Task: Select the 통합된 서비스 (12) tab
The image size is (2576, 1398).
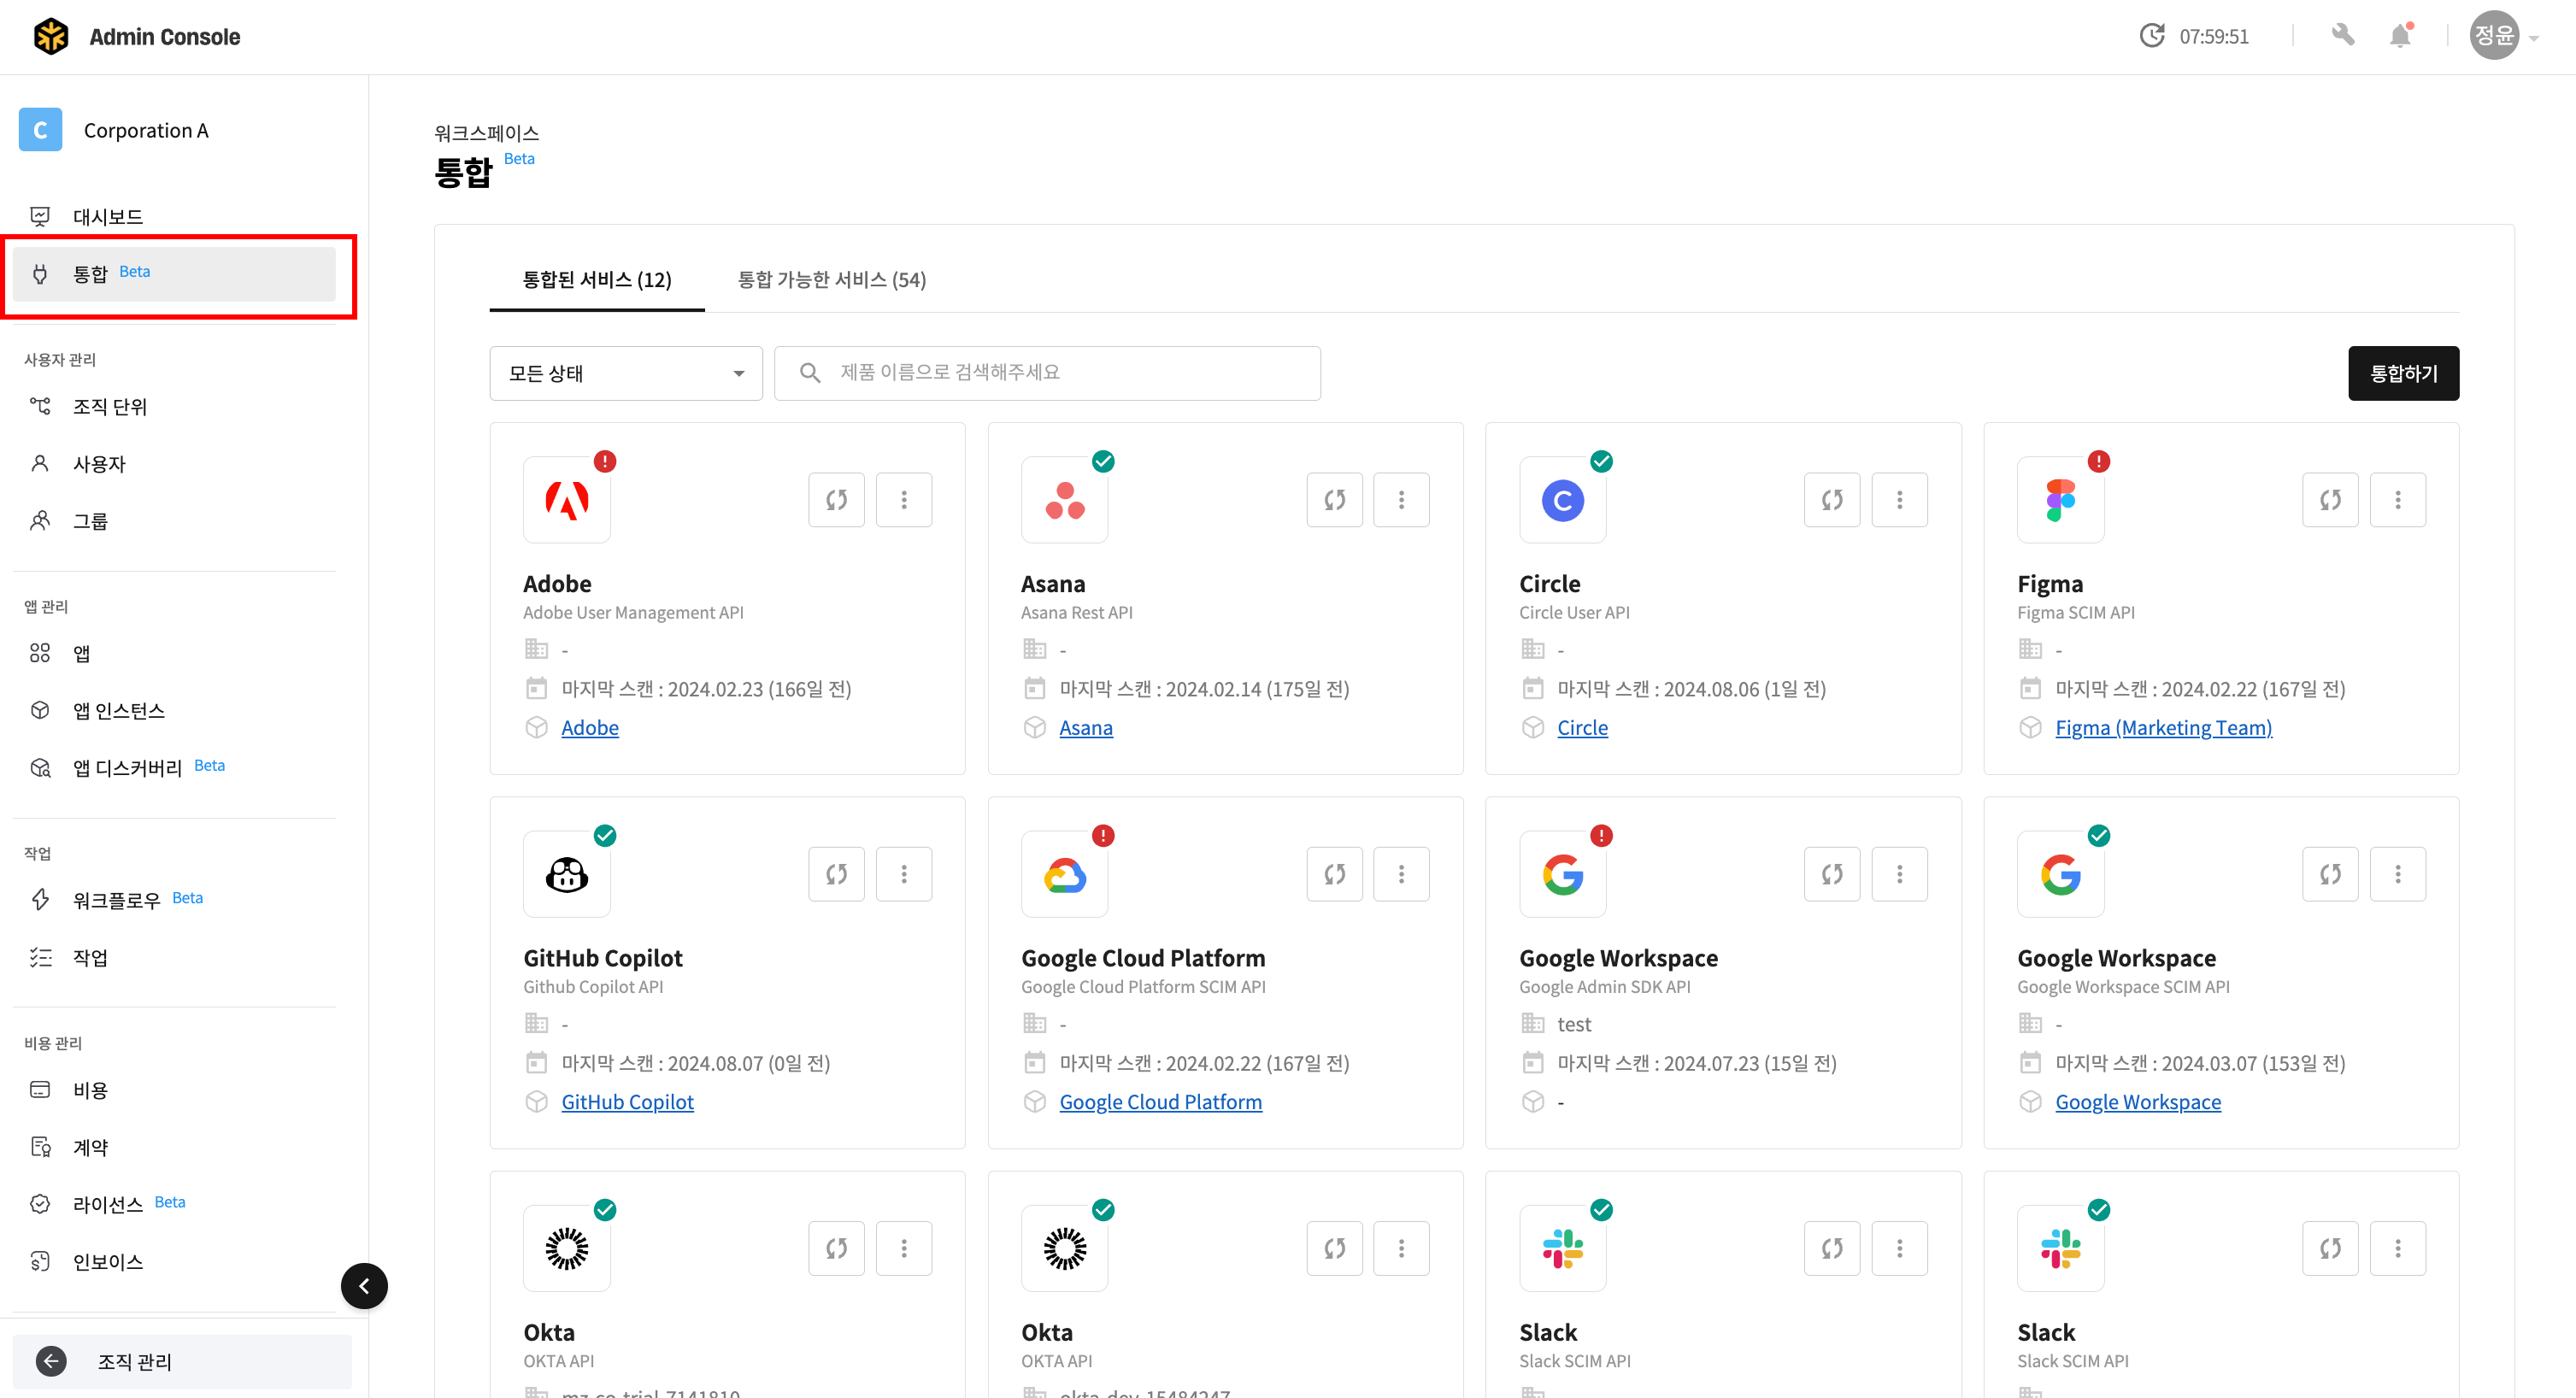Action: point(596,279)
